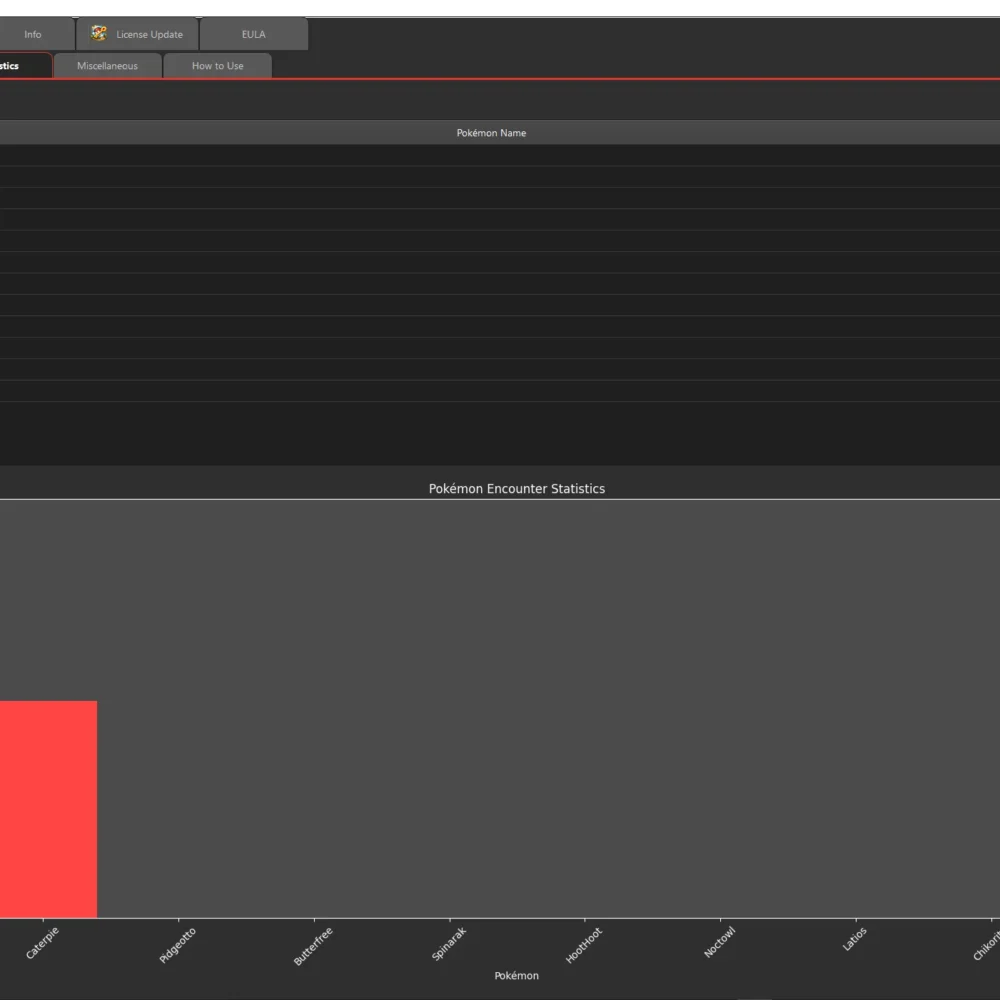Screen dimensions: 1000x1000
Task: Click the HootHoot axis label
Action: point(584,945)
